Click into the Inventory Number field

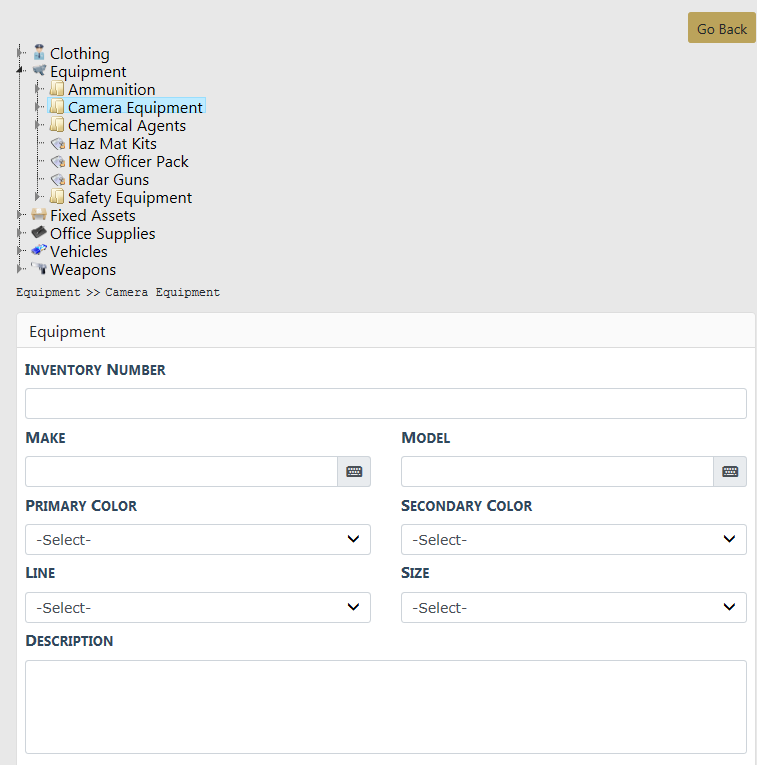[x=385, y=404]
